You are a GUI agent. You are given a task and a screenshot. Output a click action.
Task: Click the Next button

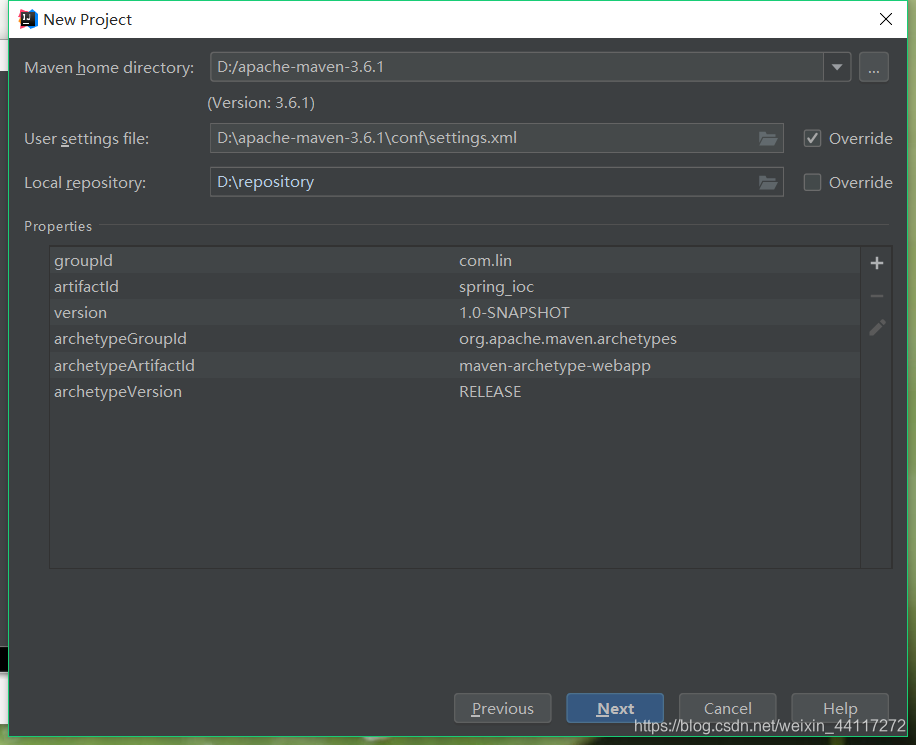click(615, 708)
